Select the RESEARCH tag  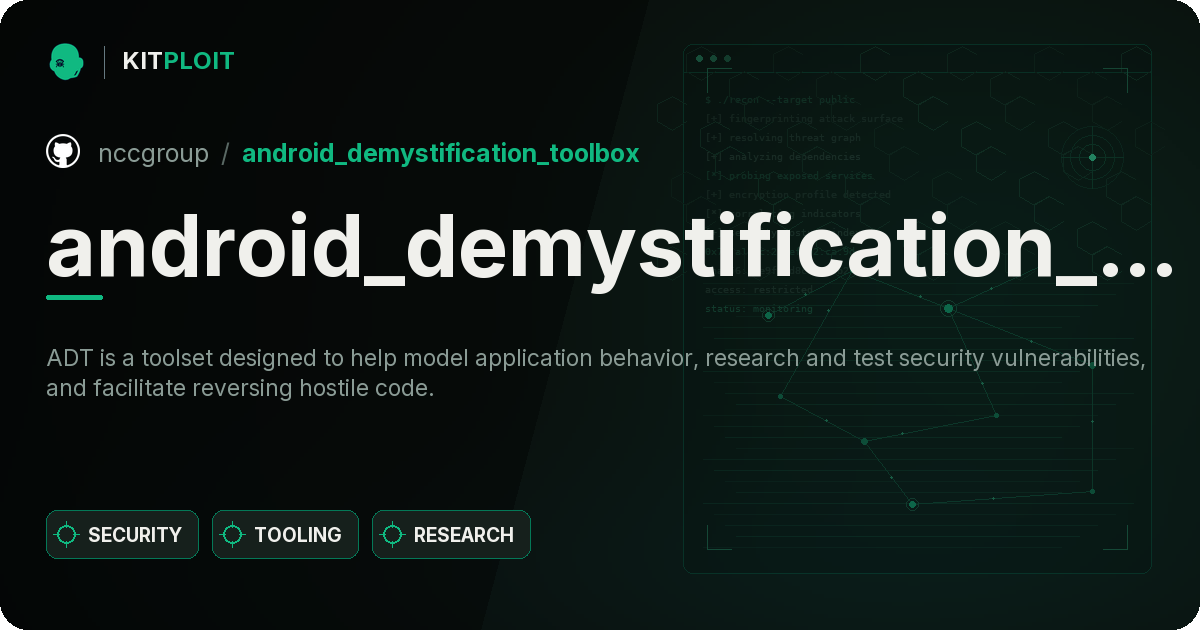[451, 535]
